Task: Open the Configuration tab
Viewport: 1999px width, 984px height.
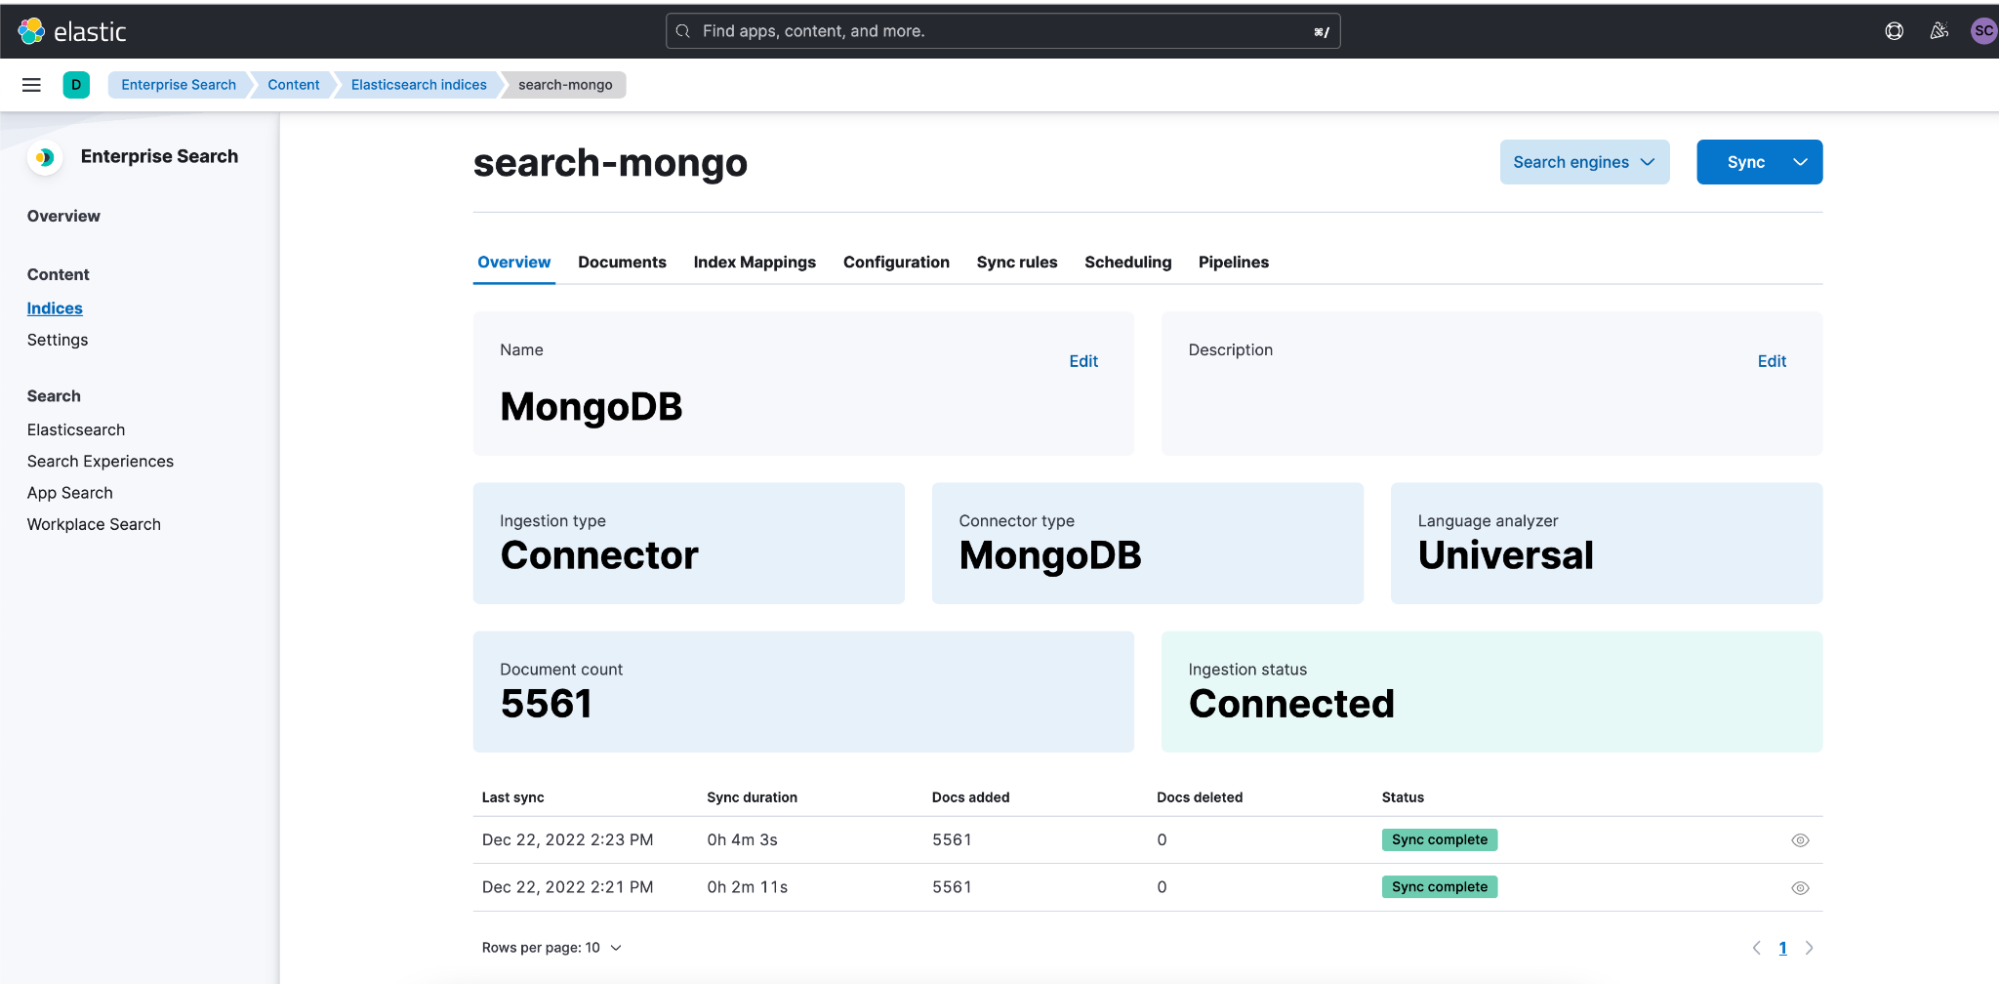Action: click(896, 262)
